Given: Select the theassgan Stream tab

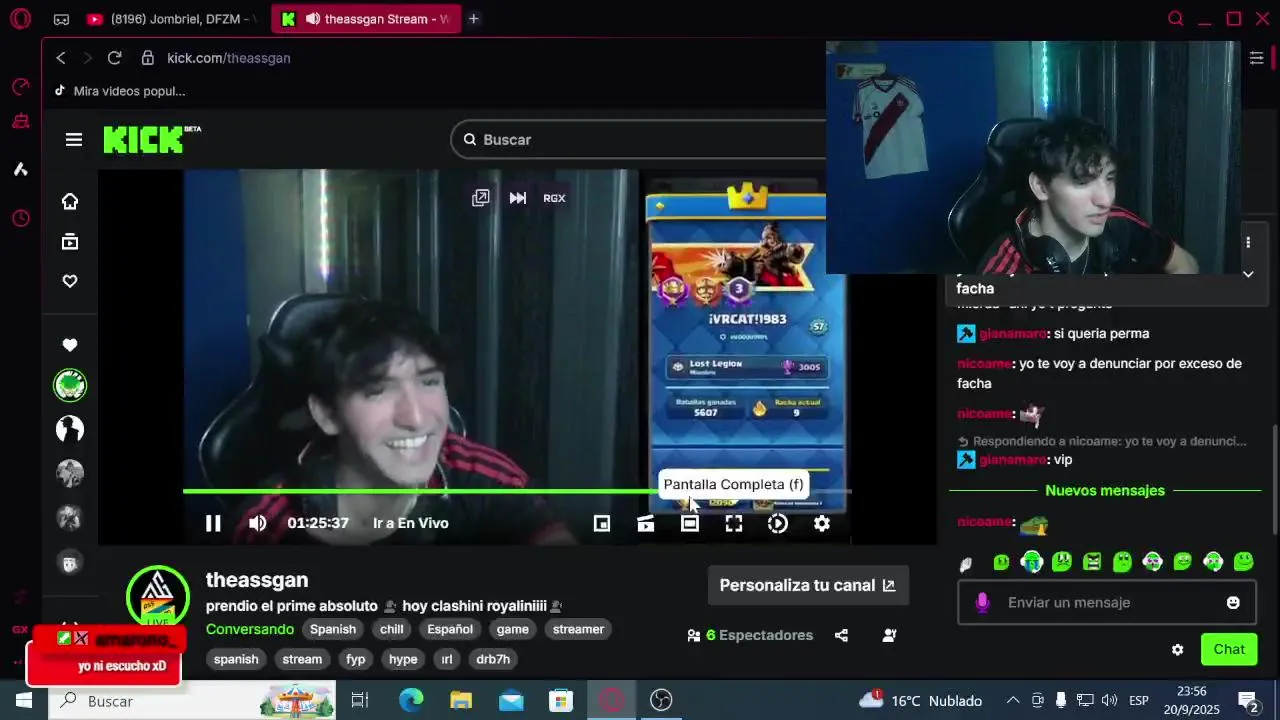Looking at the screenshot, I should [367, 19].
